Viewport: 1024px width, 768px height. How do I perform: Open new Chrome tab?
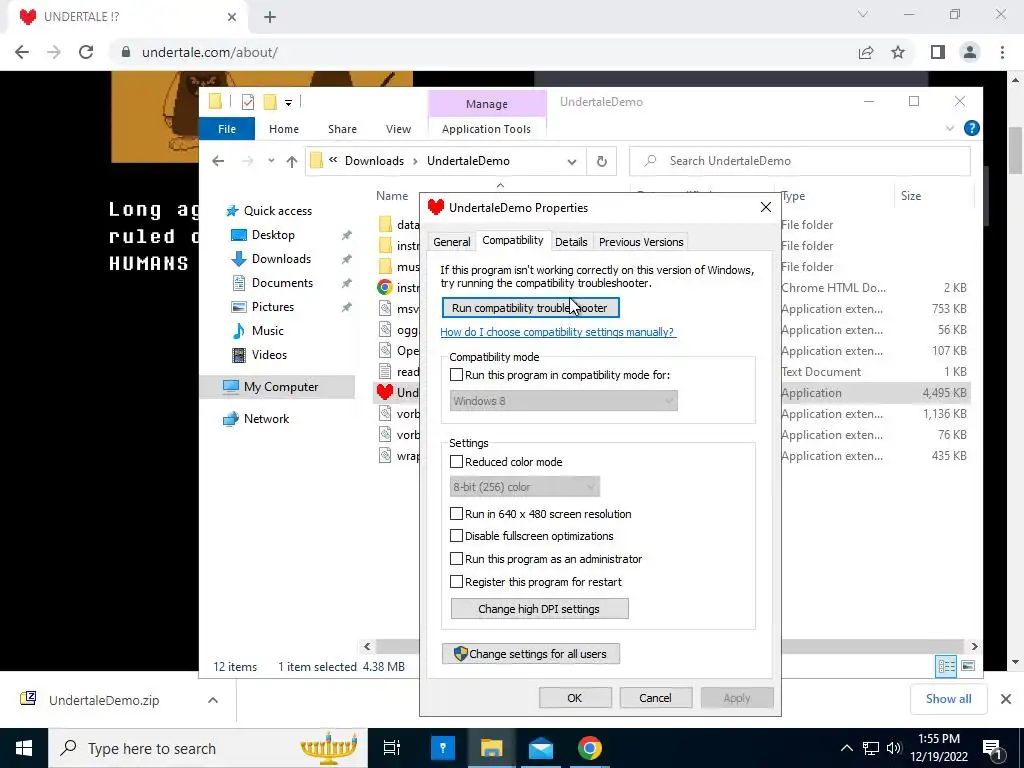[270, 17]
